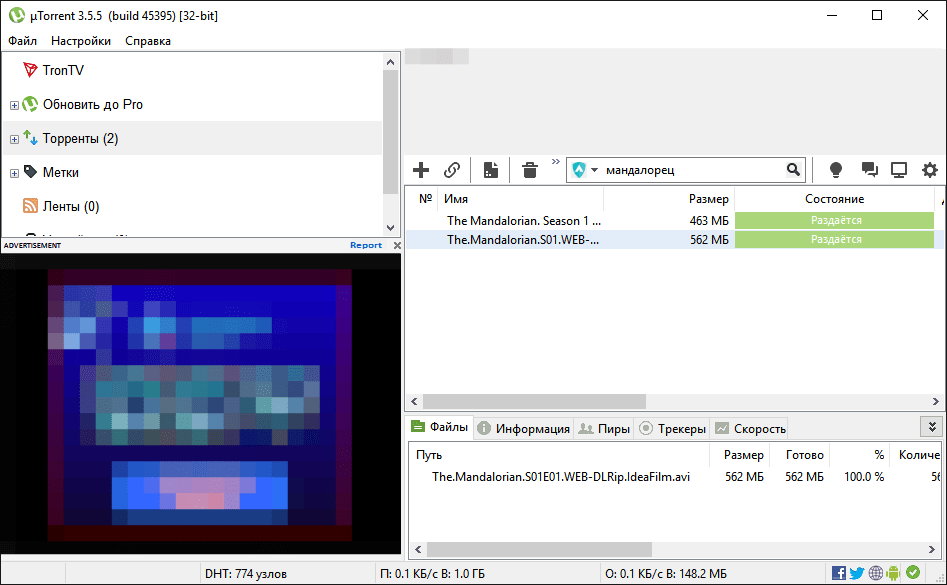Screen dimensions: 947x585
Task: Click the Report advertisement link
Action: (366, 245)
